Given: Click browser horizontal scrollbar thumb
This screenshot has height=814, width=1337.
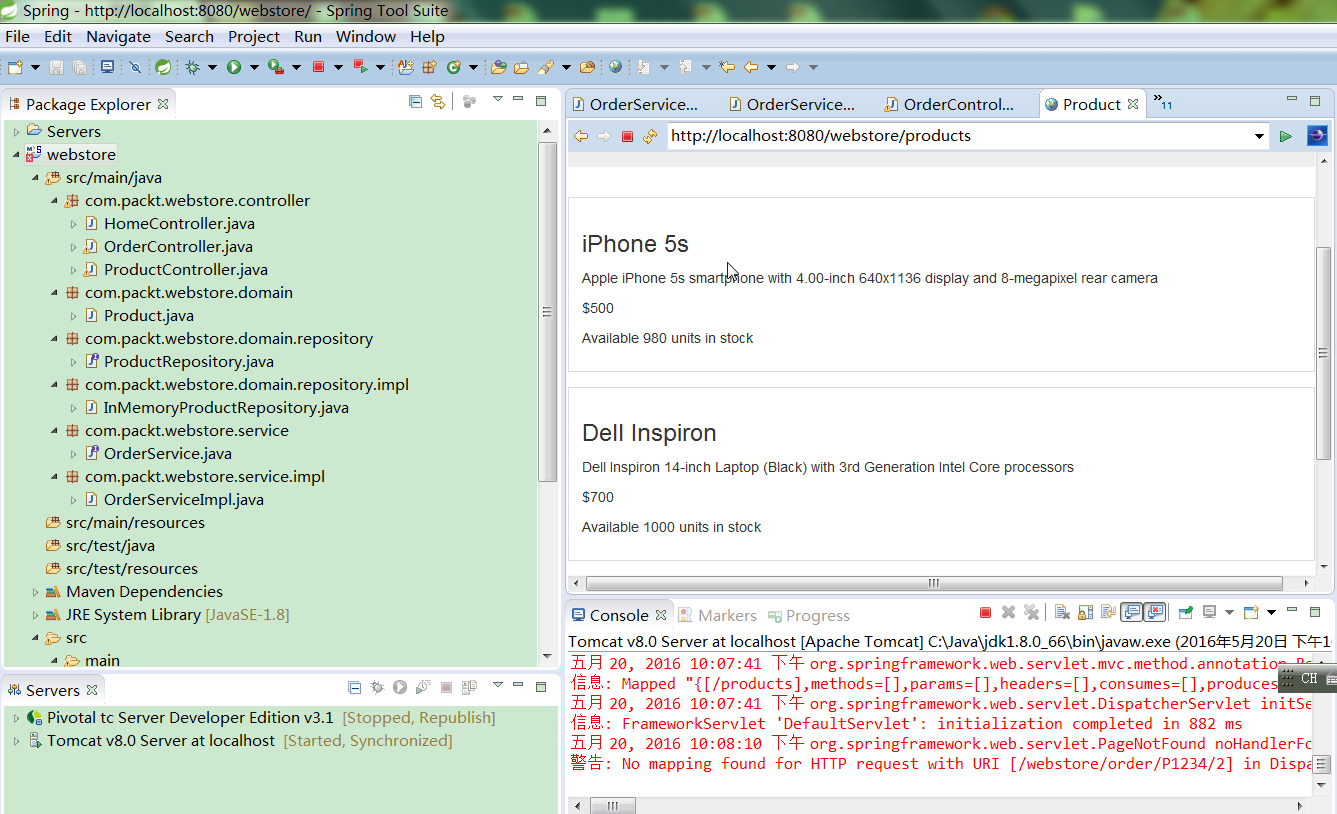Looking at the screenshot, I should 934,583.
